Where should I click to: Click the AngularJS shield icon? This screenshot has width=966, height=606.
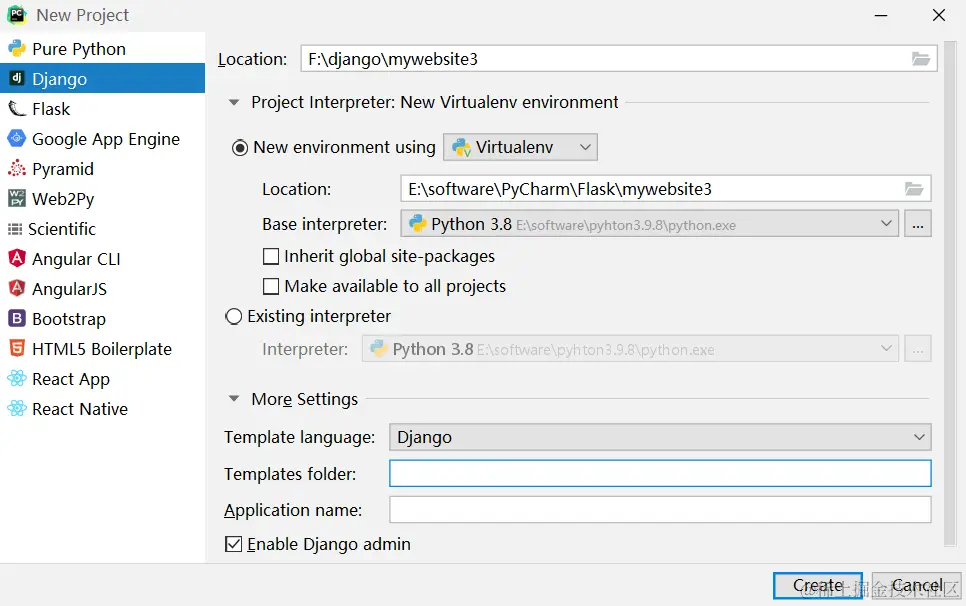pos(17,288)
